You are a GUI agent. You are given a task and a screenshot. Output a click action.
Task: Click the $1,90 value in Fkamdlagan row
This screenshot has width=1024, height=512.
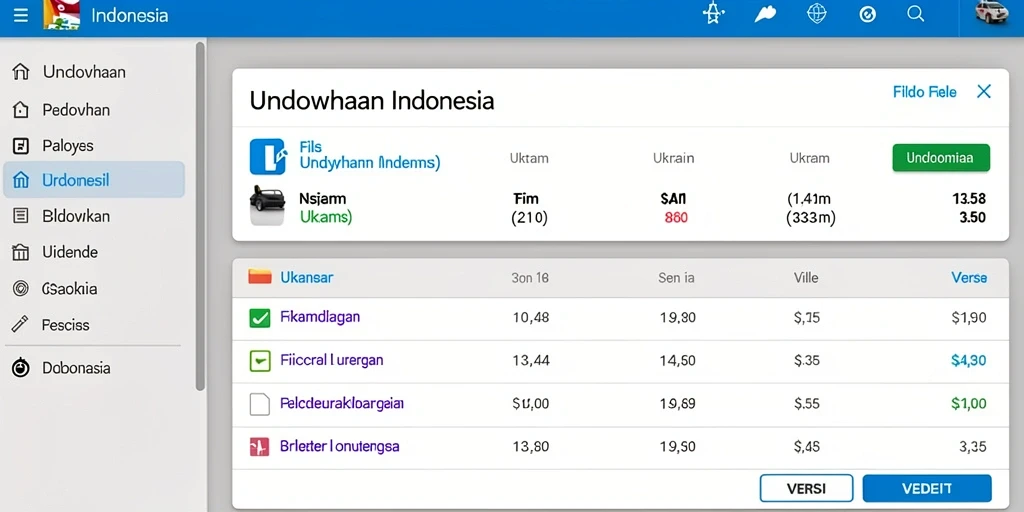968,318
